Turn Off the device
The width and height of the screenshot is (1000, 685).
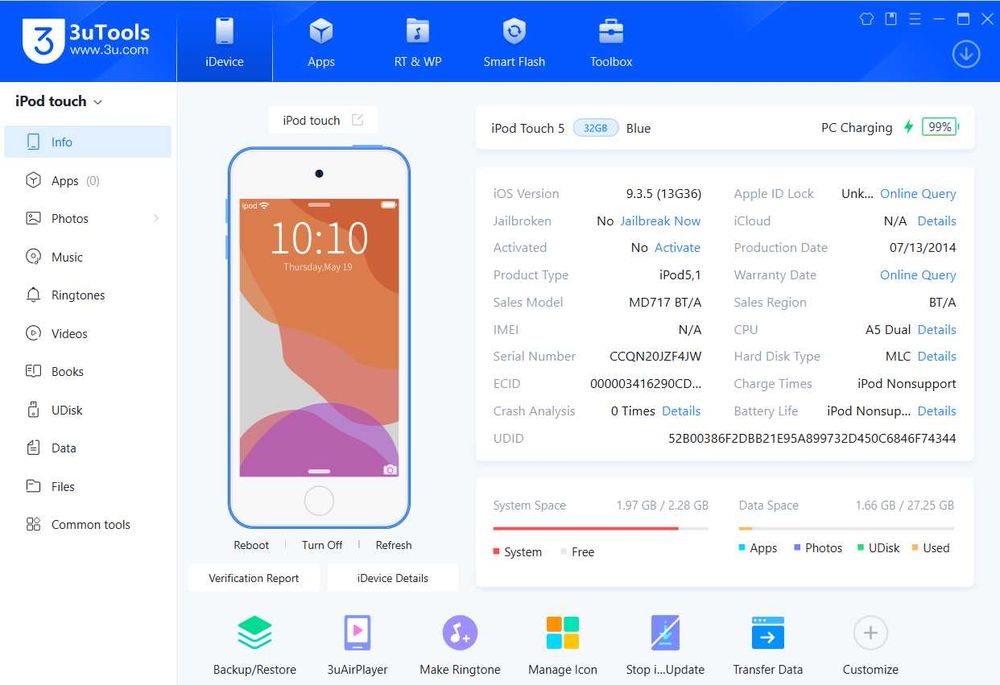321,545
